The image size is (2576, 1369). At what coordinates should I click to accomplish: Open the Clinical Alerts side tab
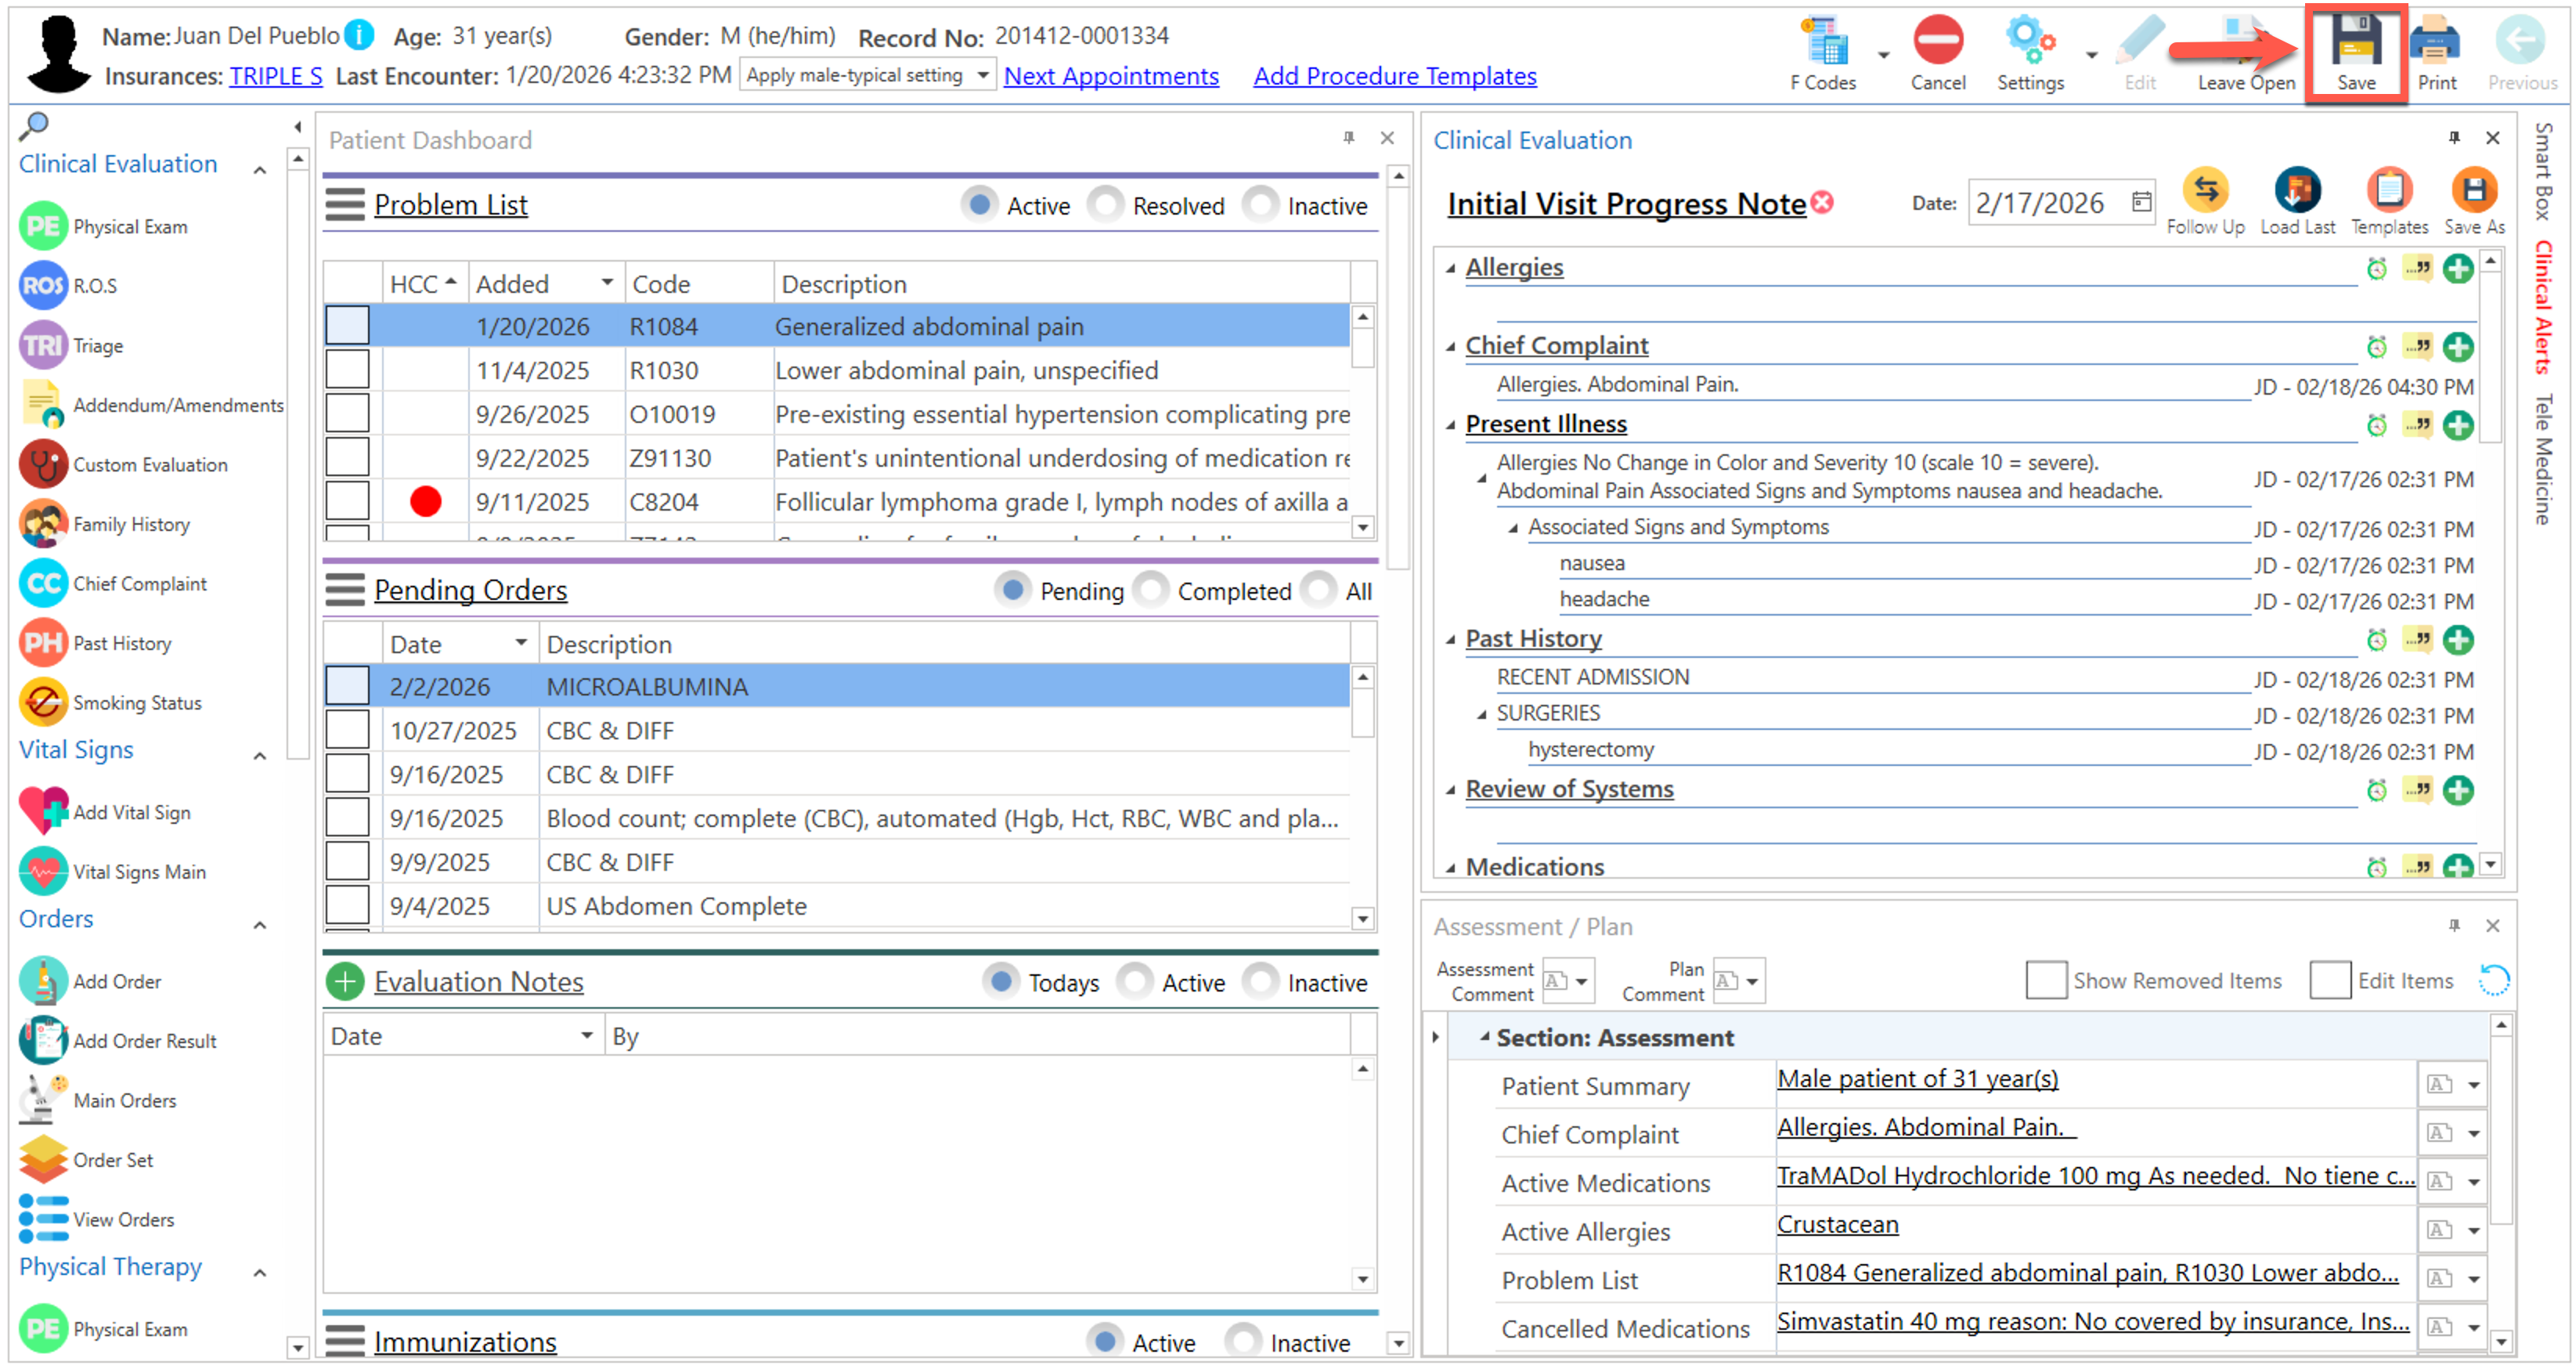2544,308
